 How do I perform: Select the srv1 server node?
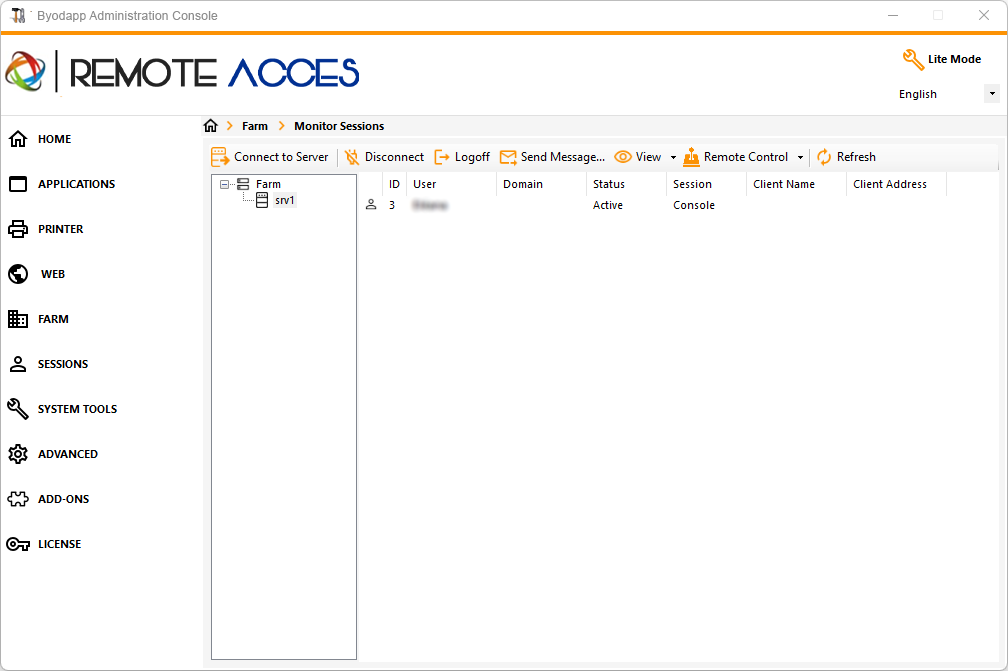click(284, 201)
